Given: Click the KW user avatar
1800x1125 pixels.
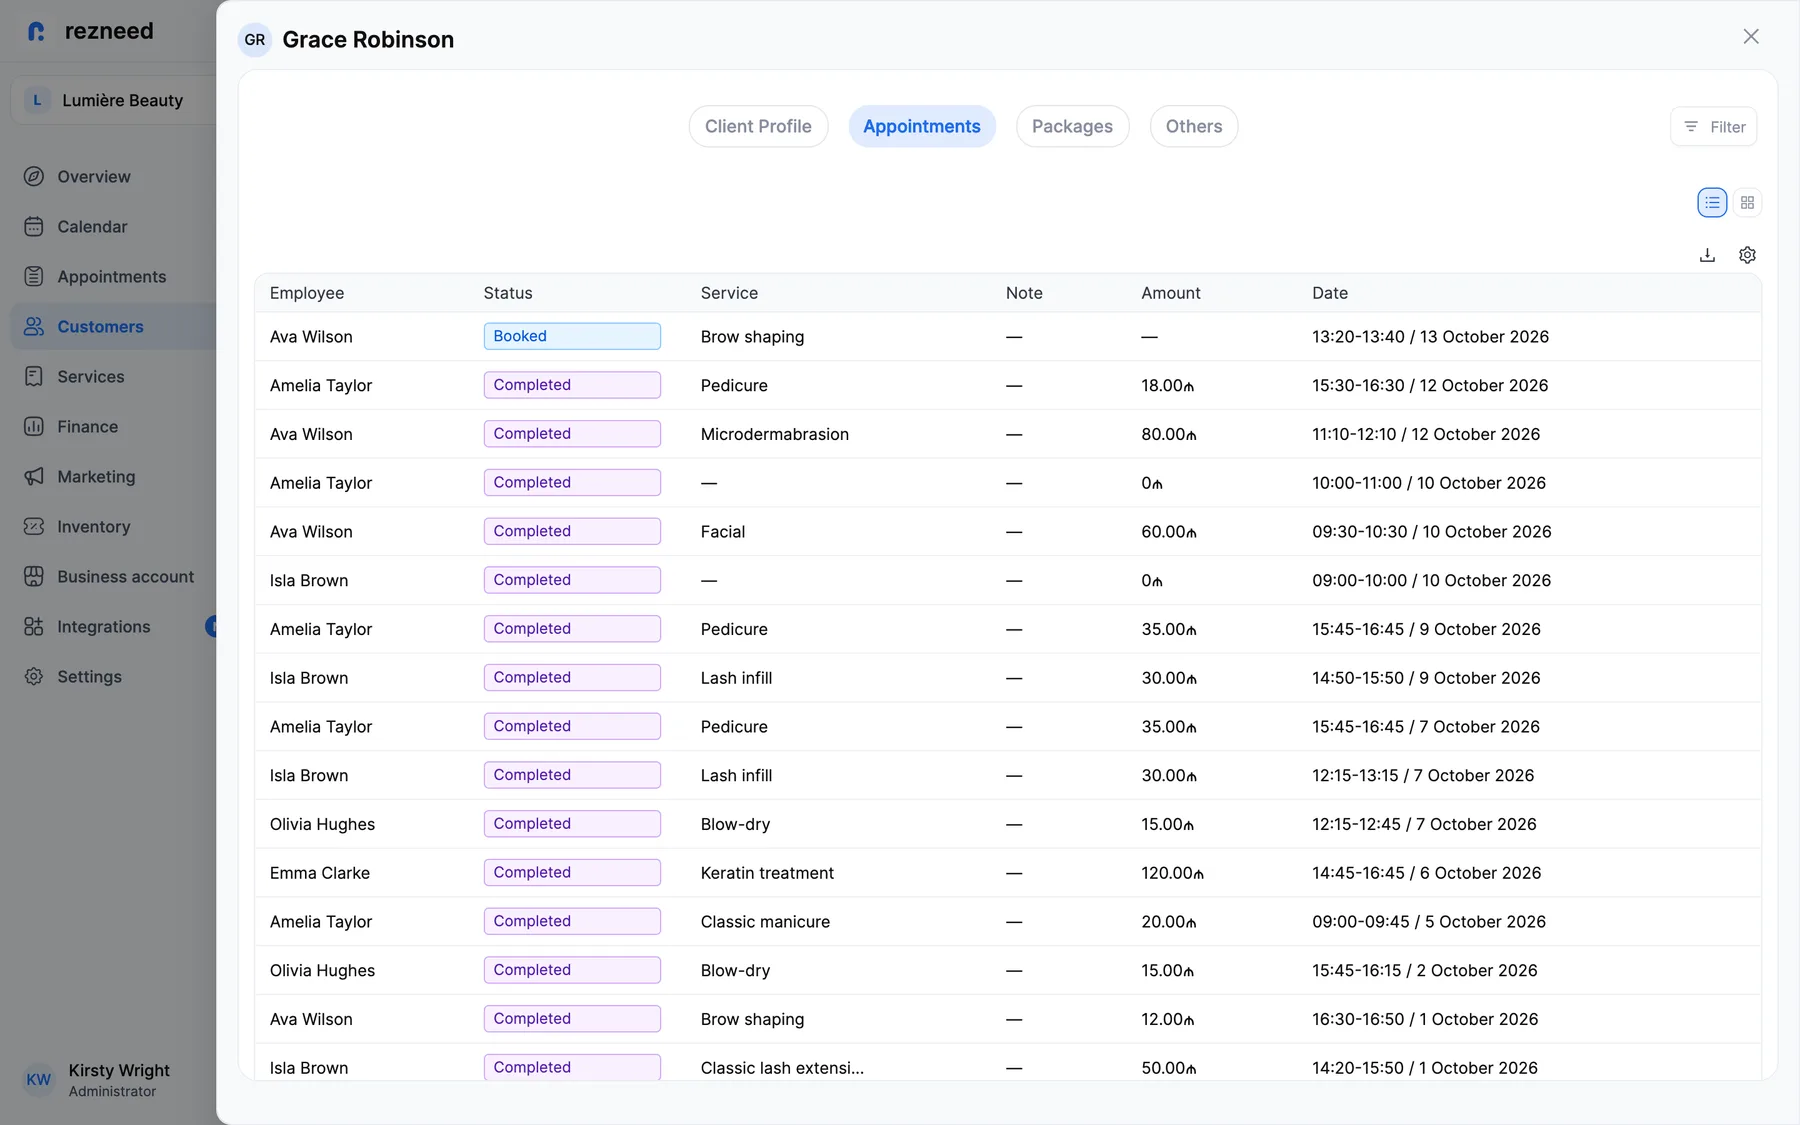Looking at the screenshot, I should (x=38, y=1080).
